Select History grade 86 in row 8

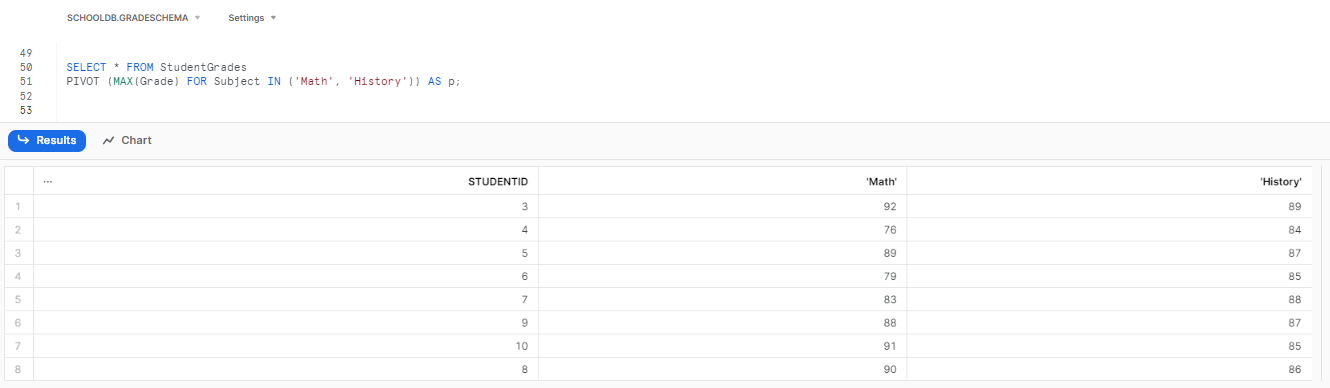click(x=1109, y=369)
